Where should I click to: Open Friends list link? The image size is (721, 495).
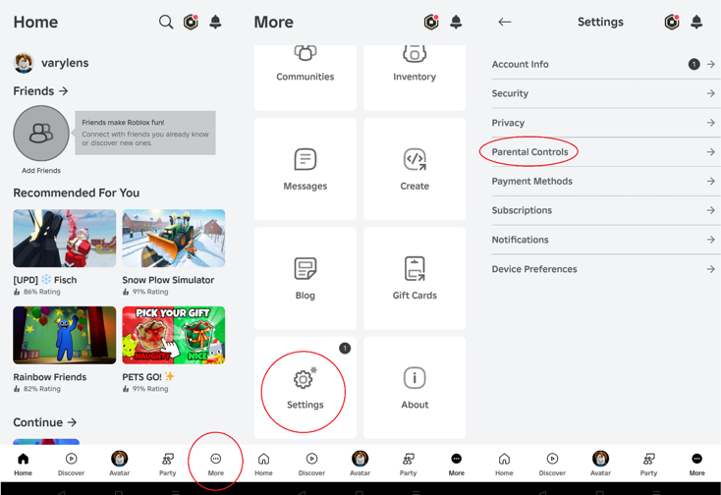(x=40, y=91)
